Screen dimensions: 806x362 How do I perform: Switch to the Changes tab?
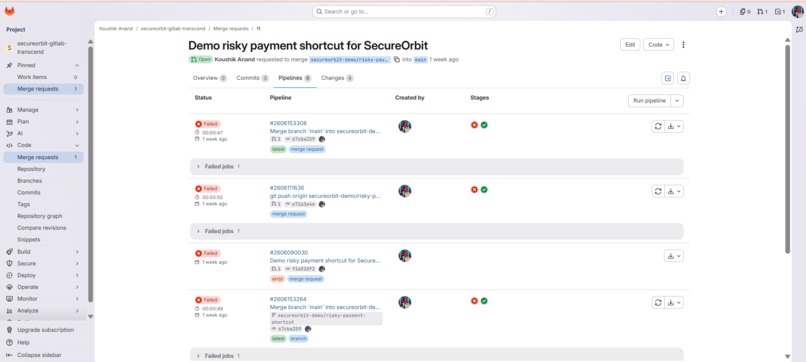[x=337, y=78]
